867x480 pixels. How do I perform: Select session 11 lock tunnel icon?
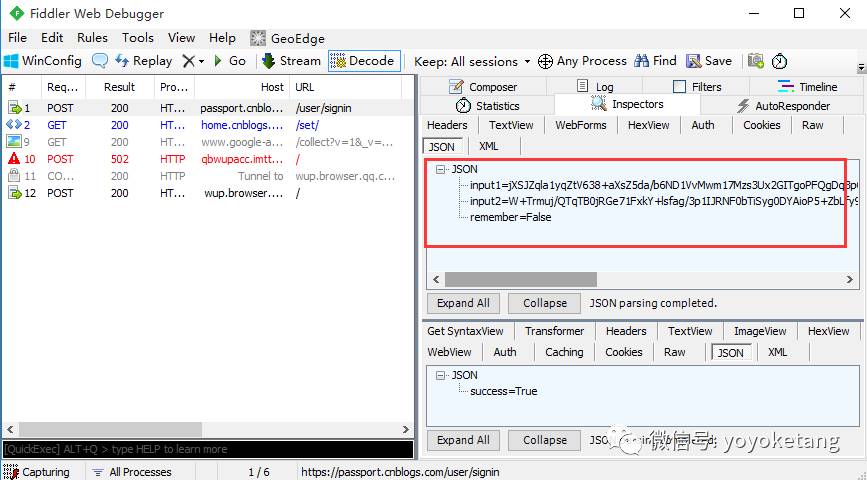(x=14, y=176)
